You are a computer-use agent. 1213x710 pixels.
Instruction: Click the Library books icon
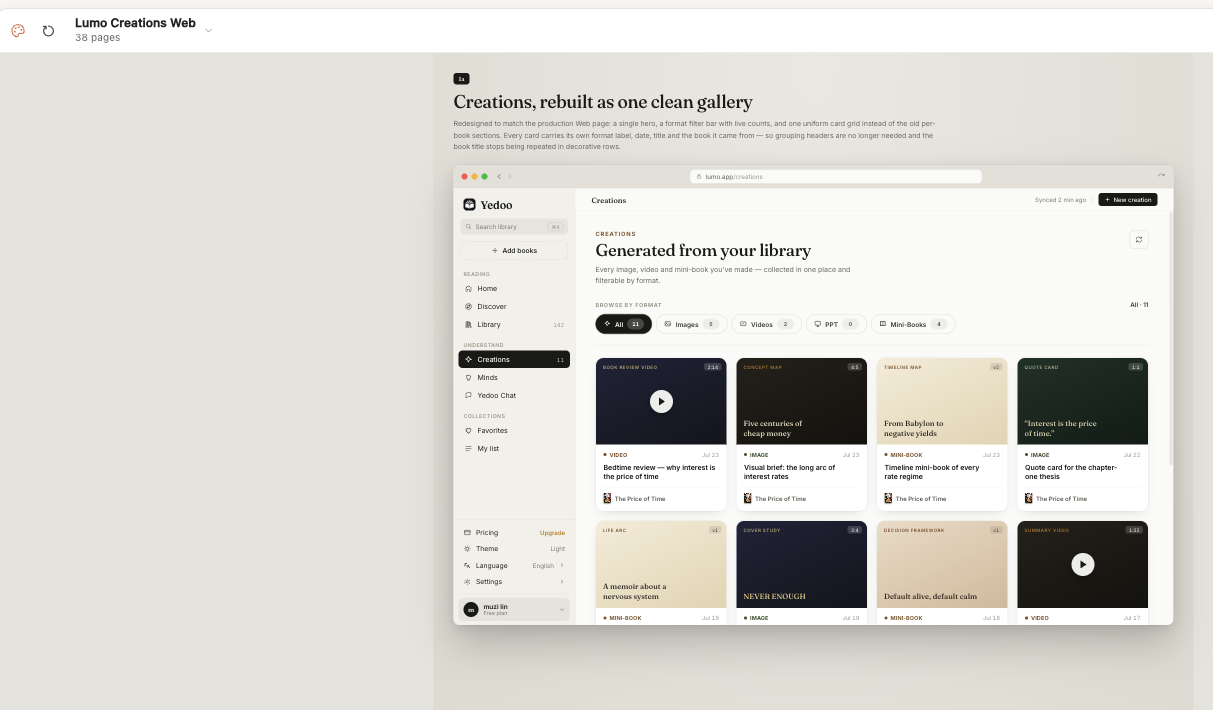click(x=468, y=324)
